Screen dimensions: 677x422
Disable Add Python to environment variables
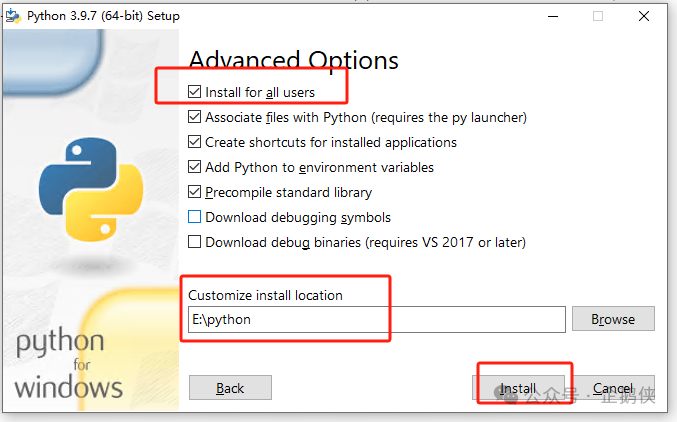point(194,167)
